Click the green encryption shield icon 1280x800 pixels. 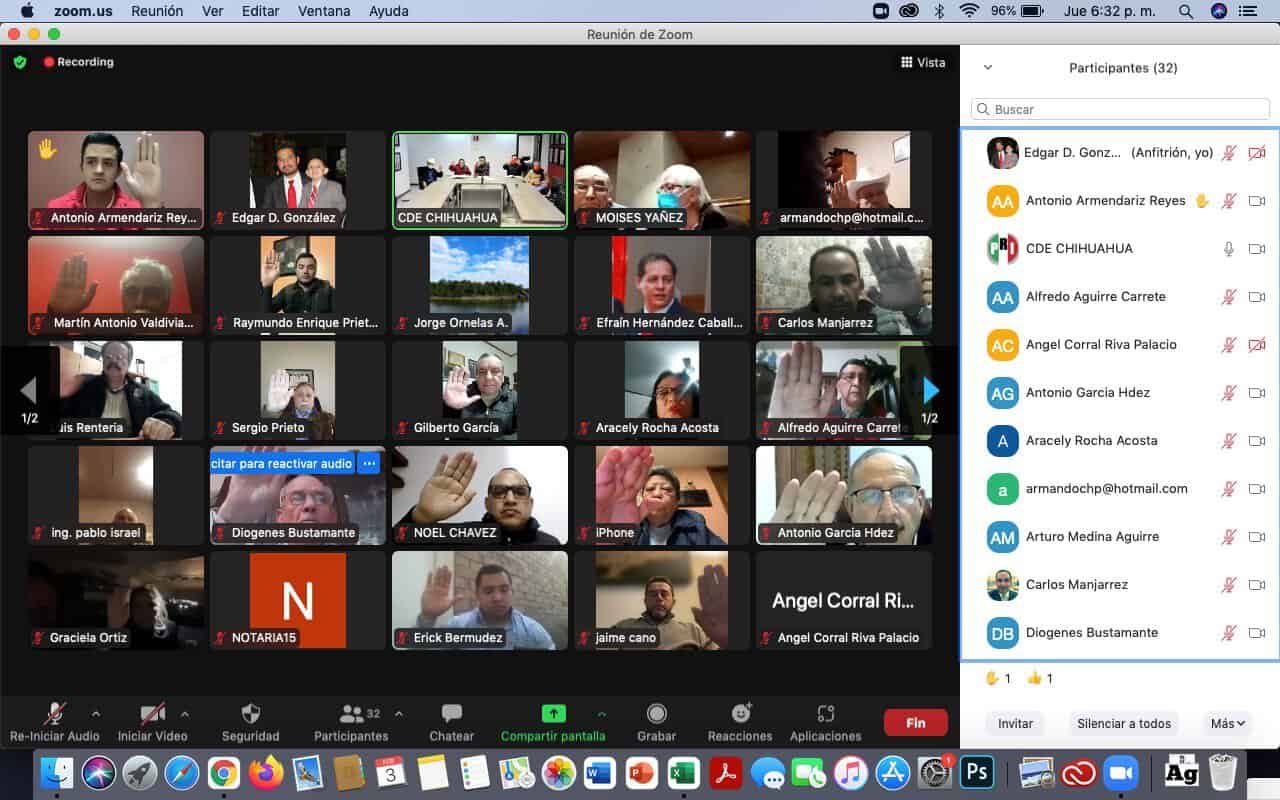click(20, 62)
